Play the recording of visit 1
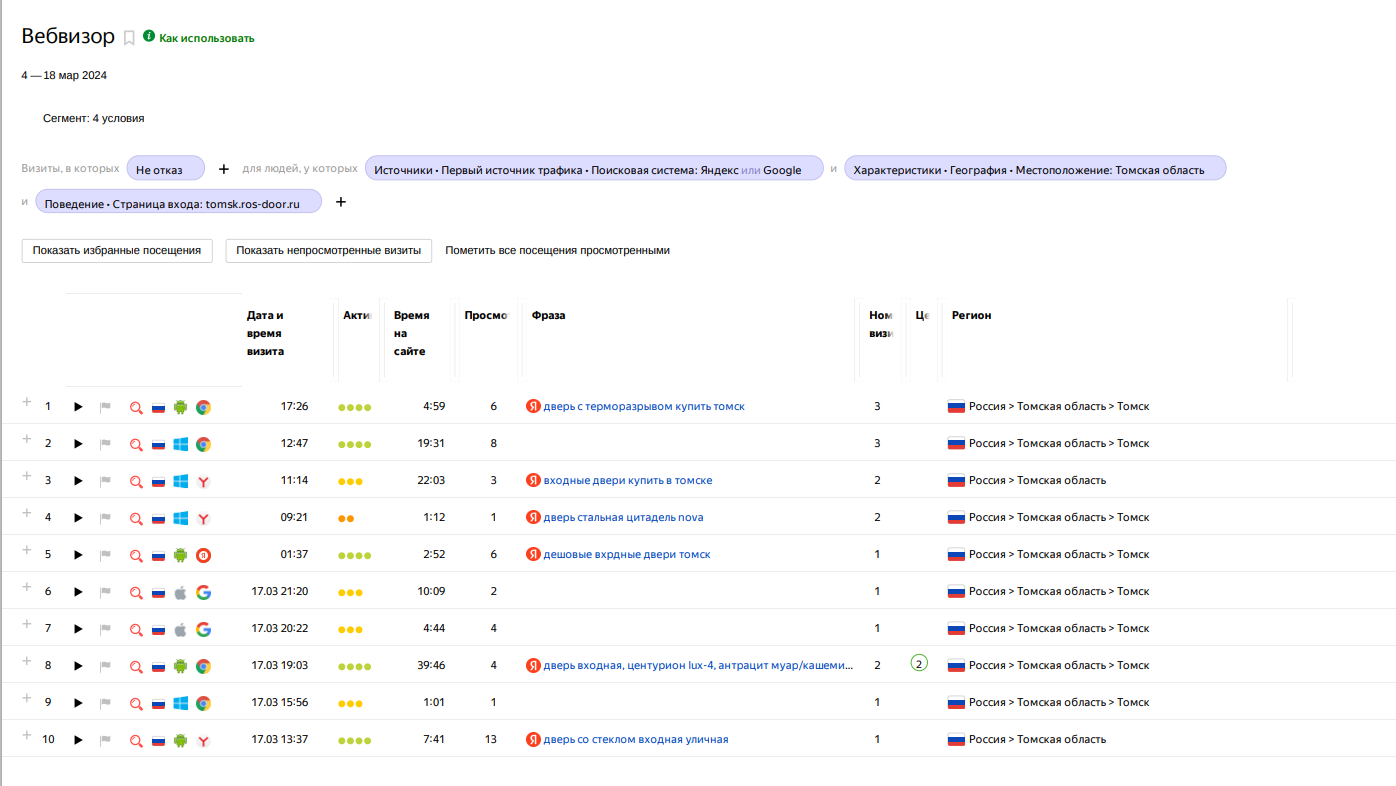The image size is (1396, 786). pos(78,407)
